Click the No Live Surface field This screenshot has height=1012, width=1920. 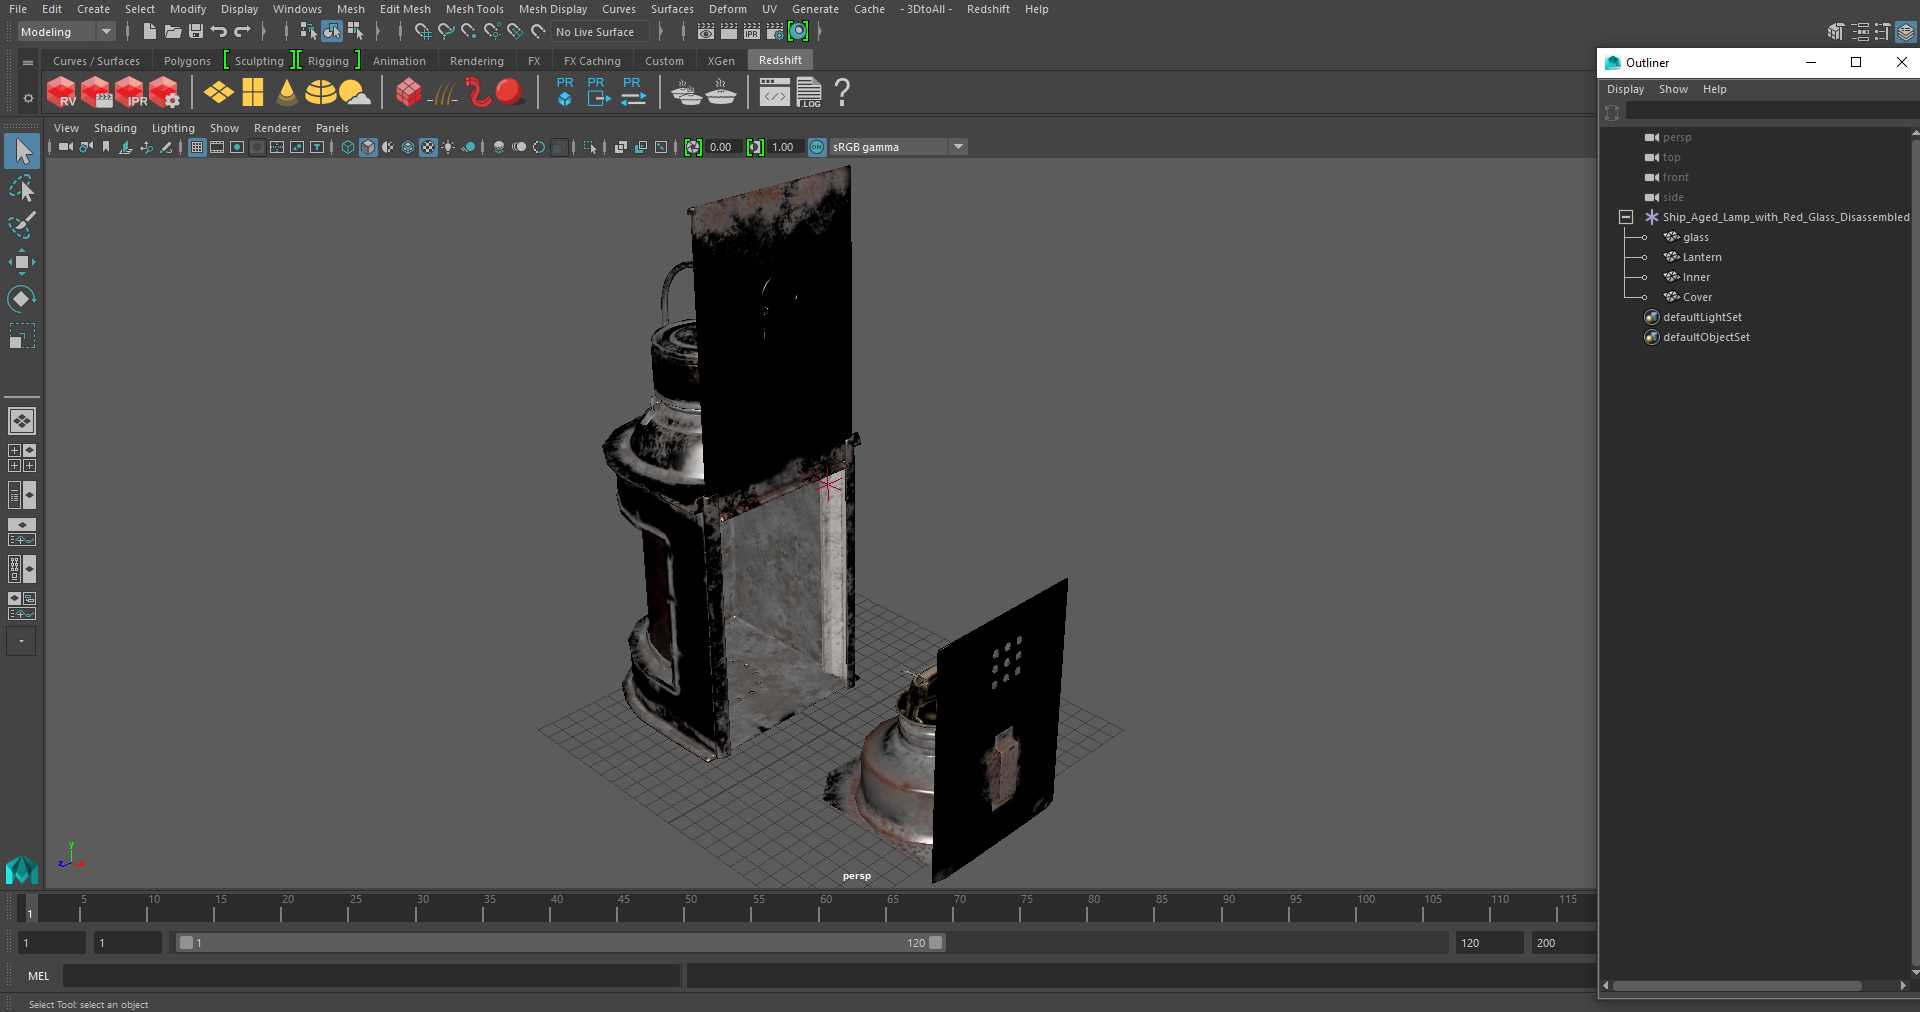tap(600, 32)
